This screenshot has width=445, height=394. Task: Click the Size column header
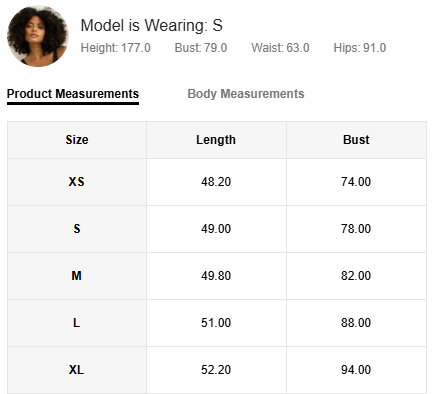tap(77, 140)
